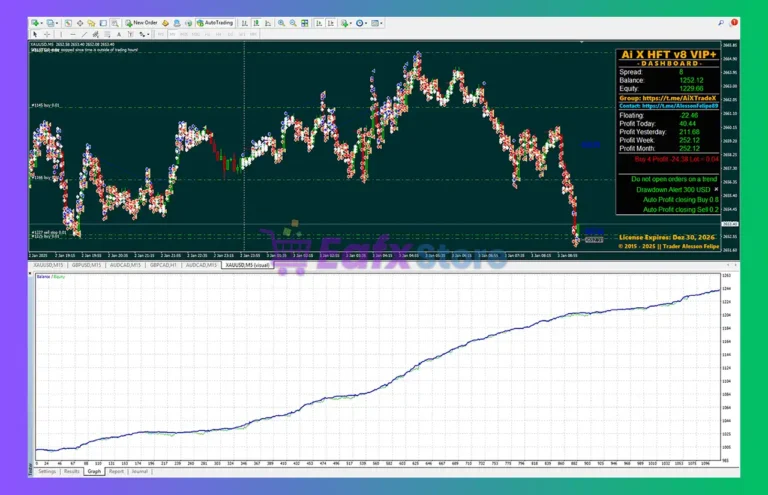Screen dimensions: 768x495
Task: Show the Market Watch panel
Action: point(68,23)
